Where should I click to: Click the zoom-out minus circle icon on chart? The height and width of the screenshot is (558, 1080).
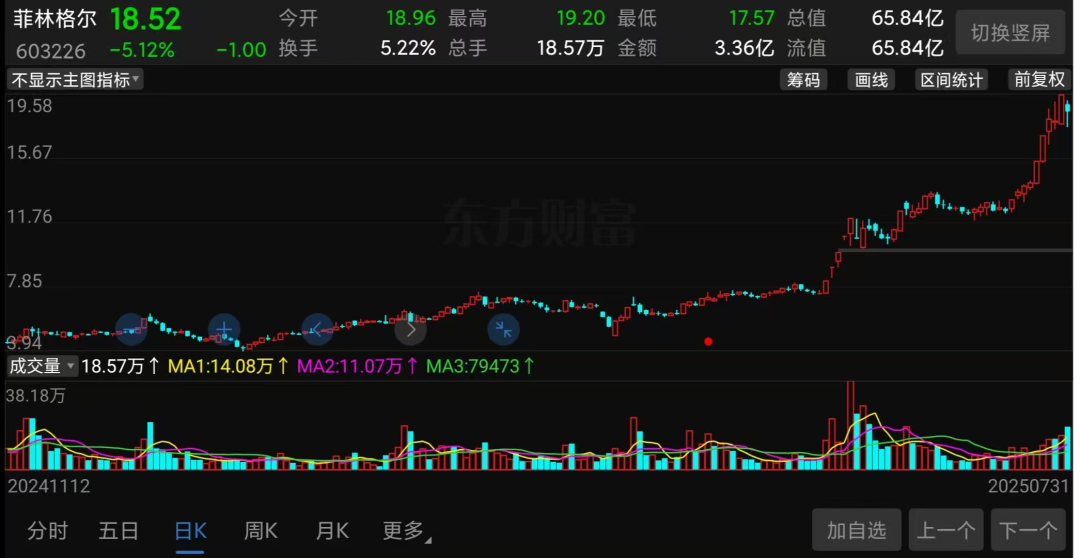point(131,329)
